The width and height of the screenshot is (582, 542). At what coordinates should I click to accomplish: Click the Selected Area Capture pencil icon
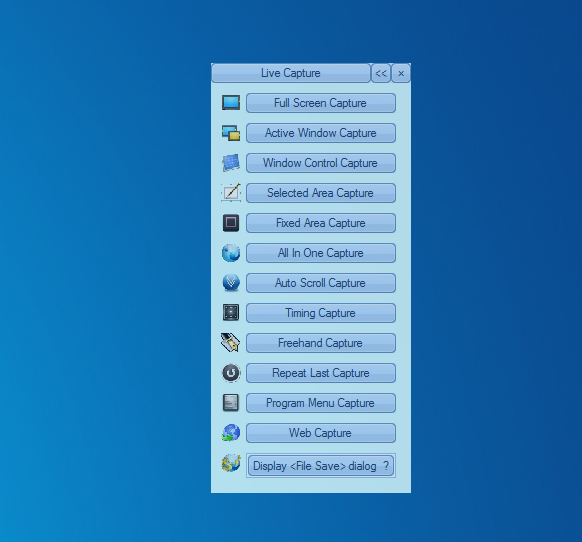231,193
